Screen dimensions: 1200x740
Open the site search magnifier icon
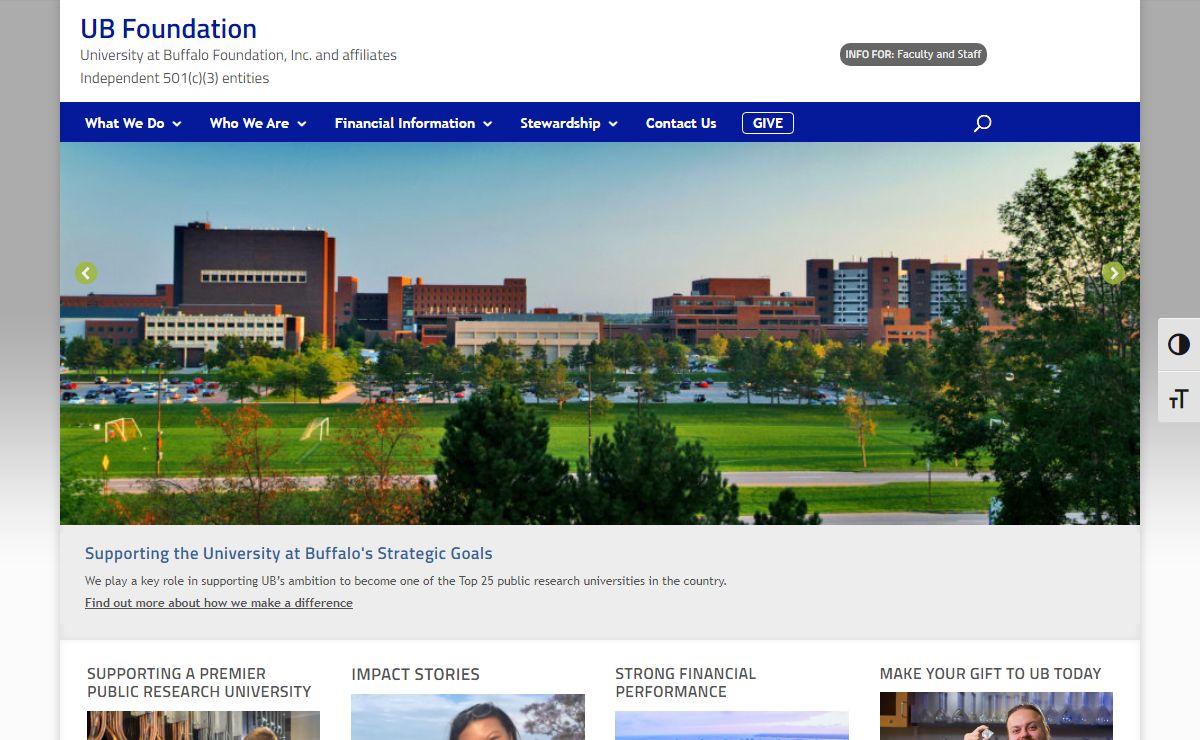[983, 123]
